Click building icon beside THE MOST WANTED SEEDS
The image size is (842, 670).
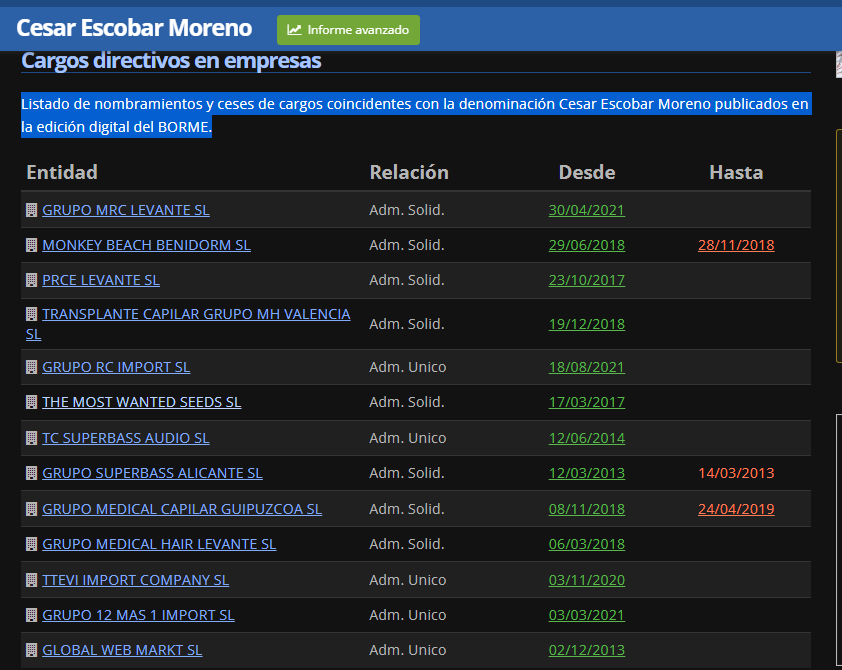click(32, 402)
